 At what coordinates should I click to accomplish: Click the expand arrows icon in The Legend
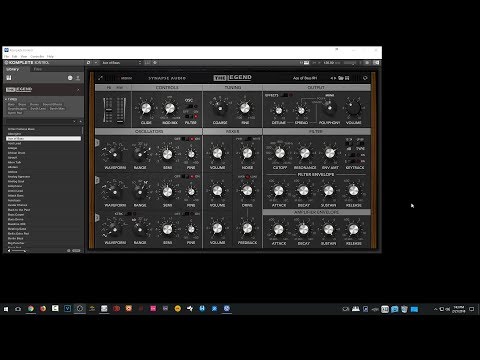(100, 78)
